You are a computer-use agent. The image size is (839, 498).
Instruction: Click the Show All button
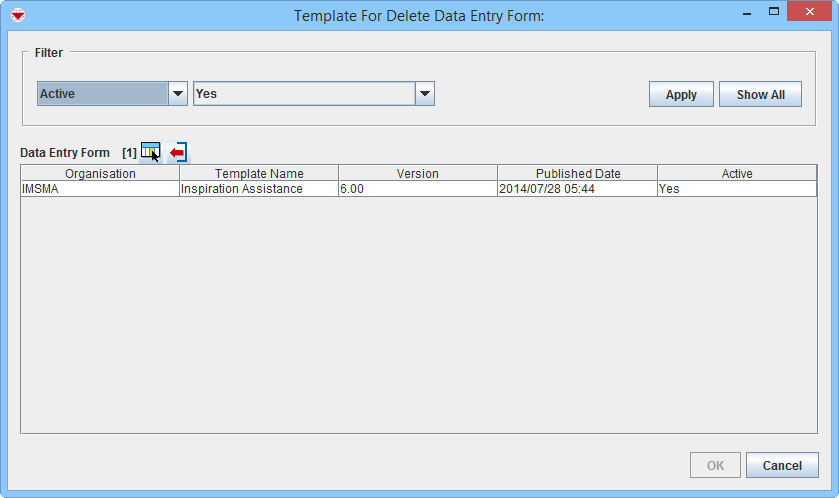coord(760,95)
